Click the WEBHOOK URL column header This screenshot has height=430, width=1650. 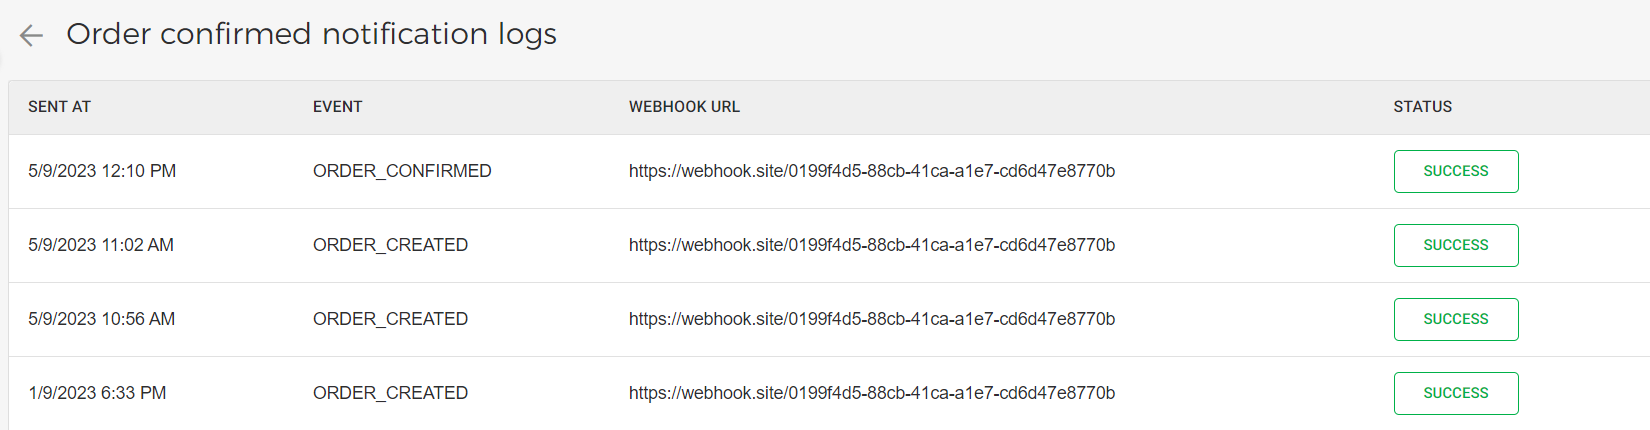pos(684,107)
